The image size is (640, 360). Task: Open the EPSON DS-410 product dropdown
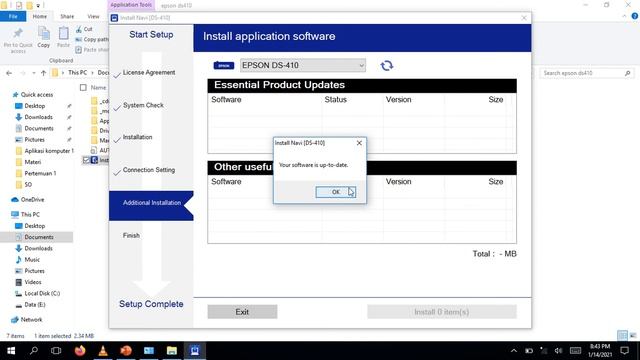pos(303,65)
